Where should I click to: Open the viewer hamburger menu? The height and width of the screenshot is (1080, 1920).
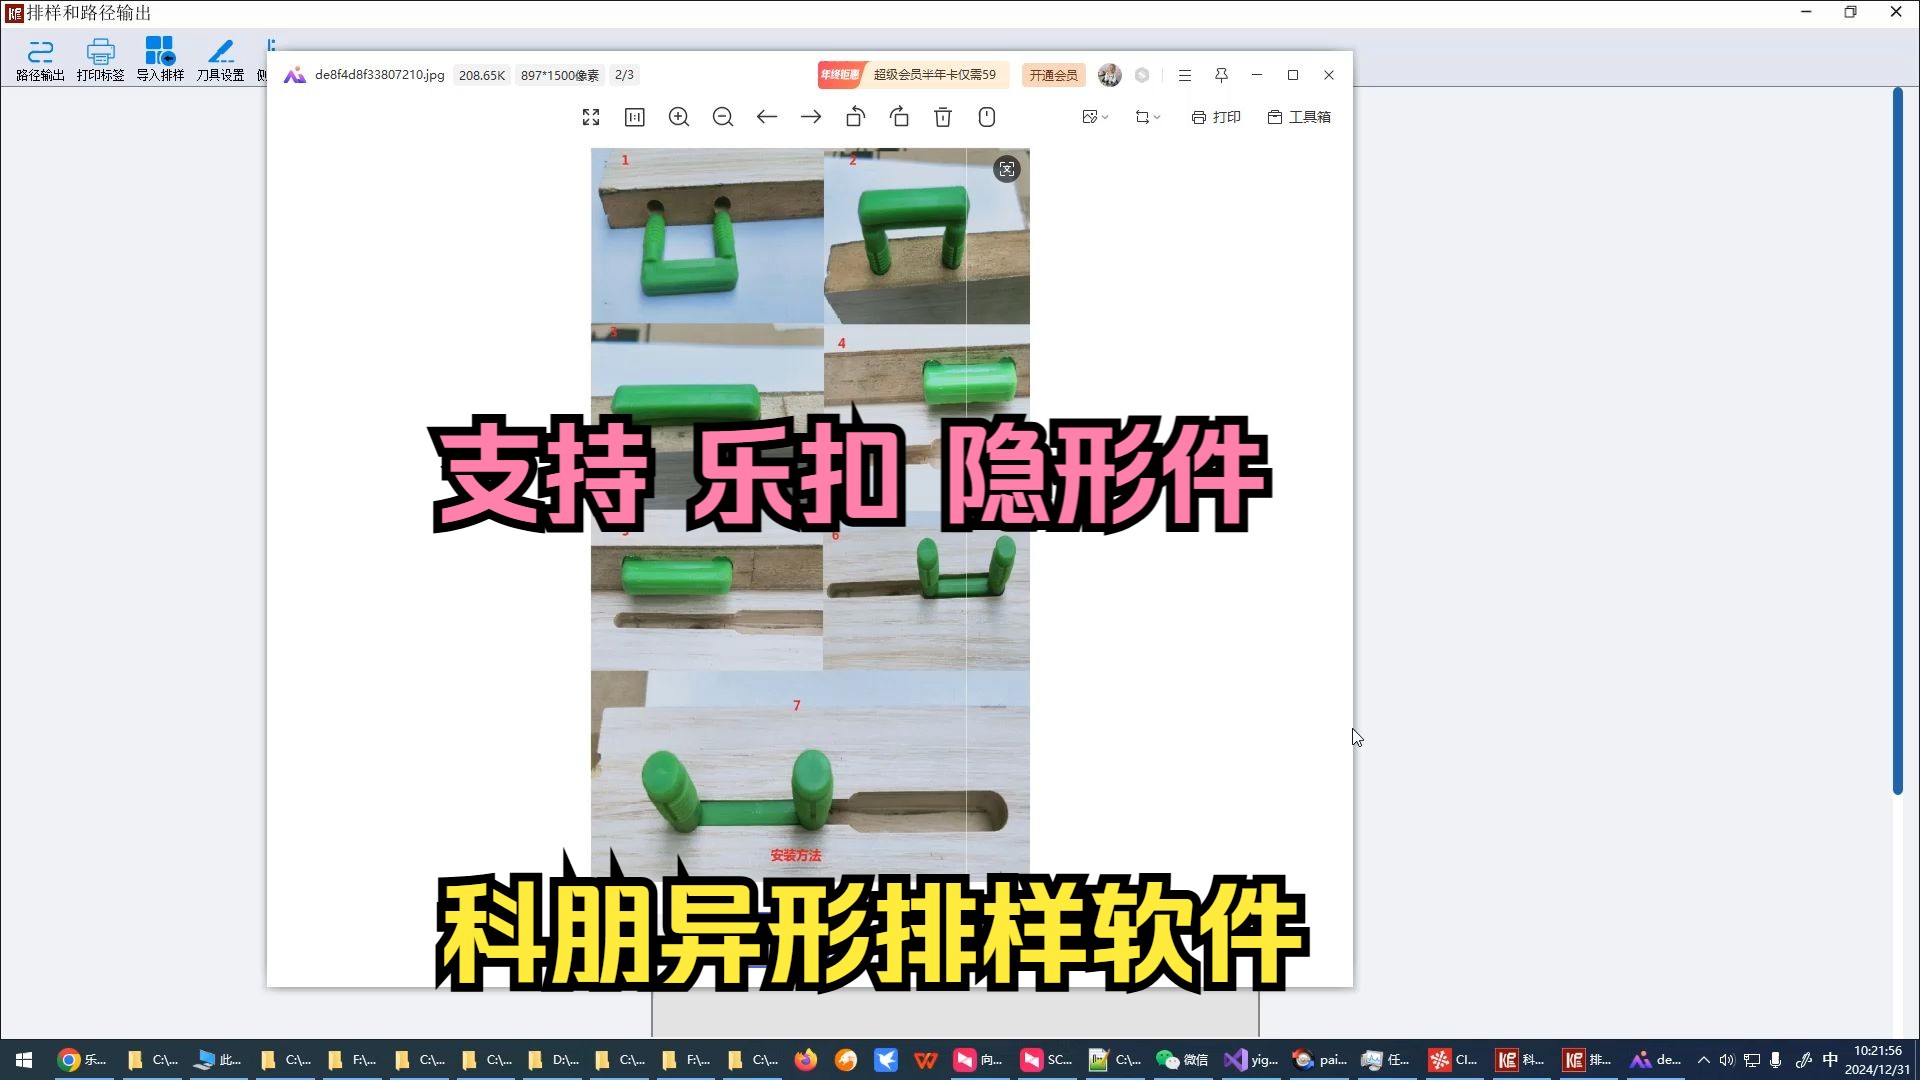(1185, 75)
